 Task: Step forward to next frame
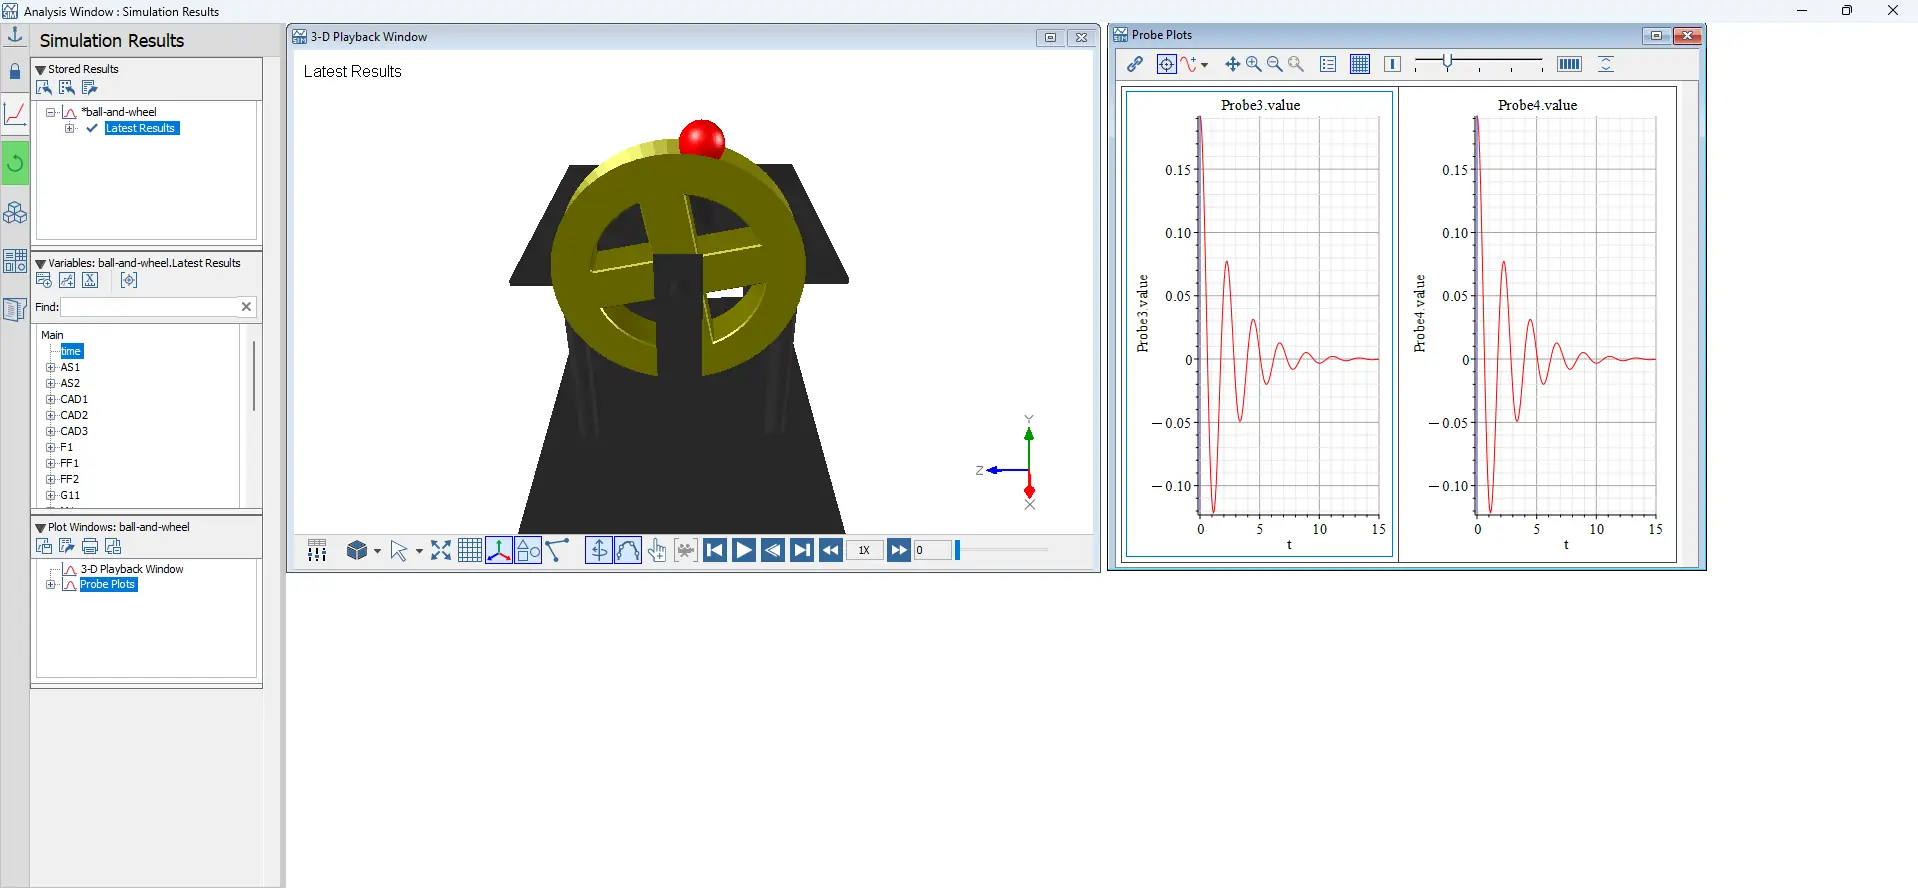click(802, 550)
